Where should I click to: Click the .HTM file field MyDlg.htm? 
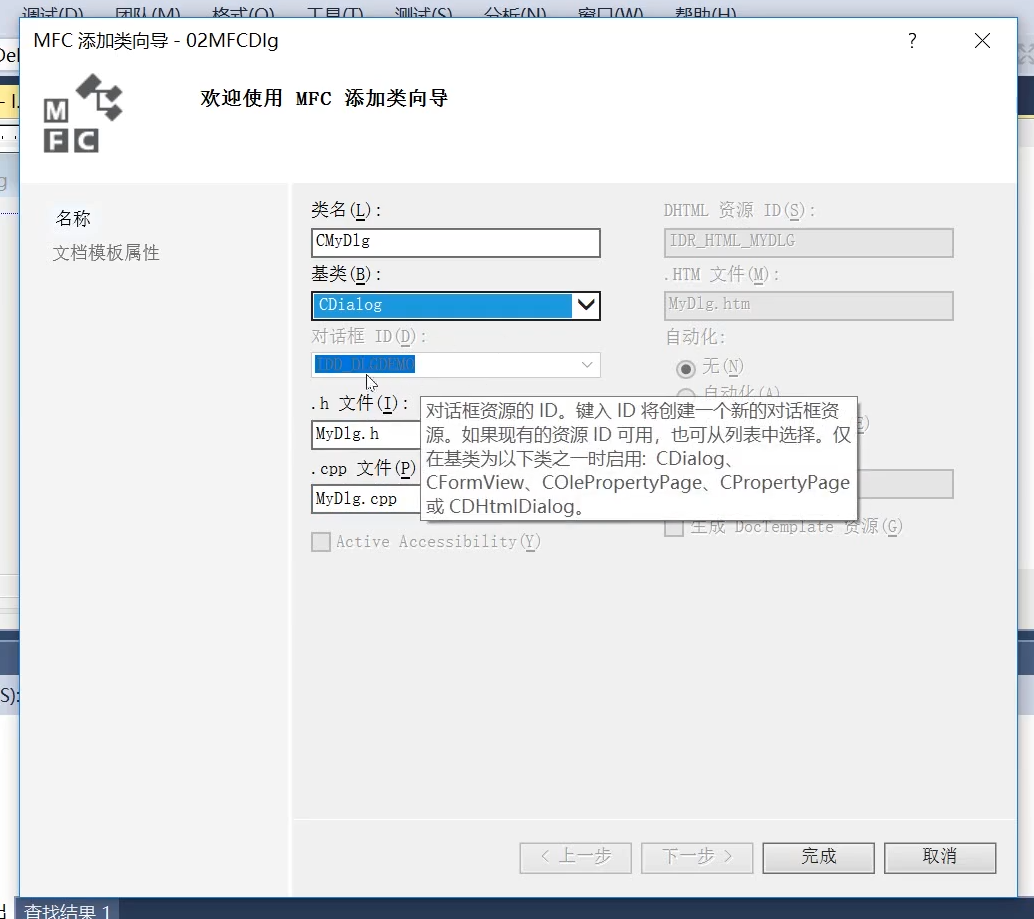click(808, 306)
